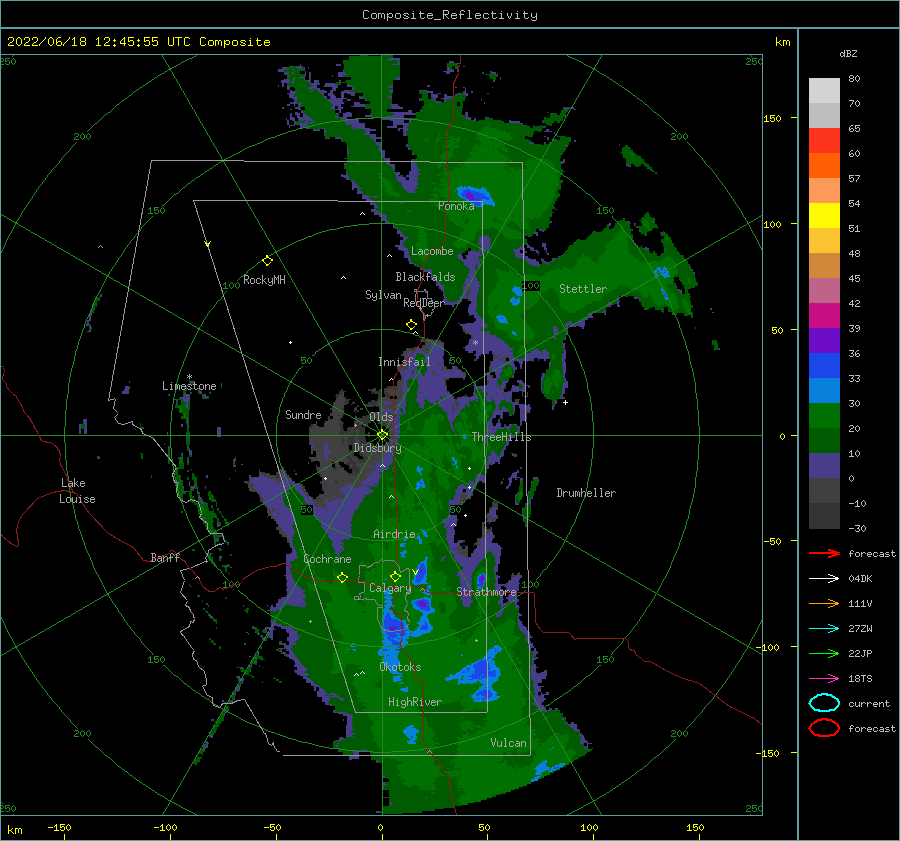Click the 30 dBZ light blue swatch

coord(824,390)
